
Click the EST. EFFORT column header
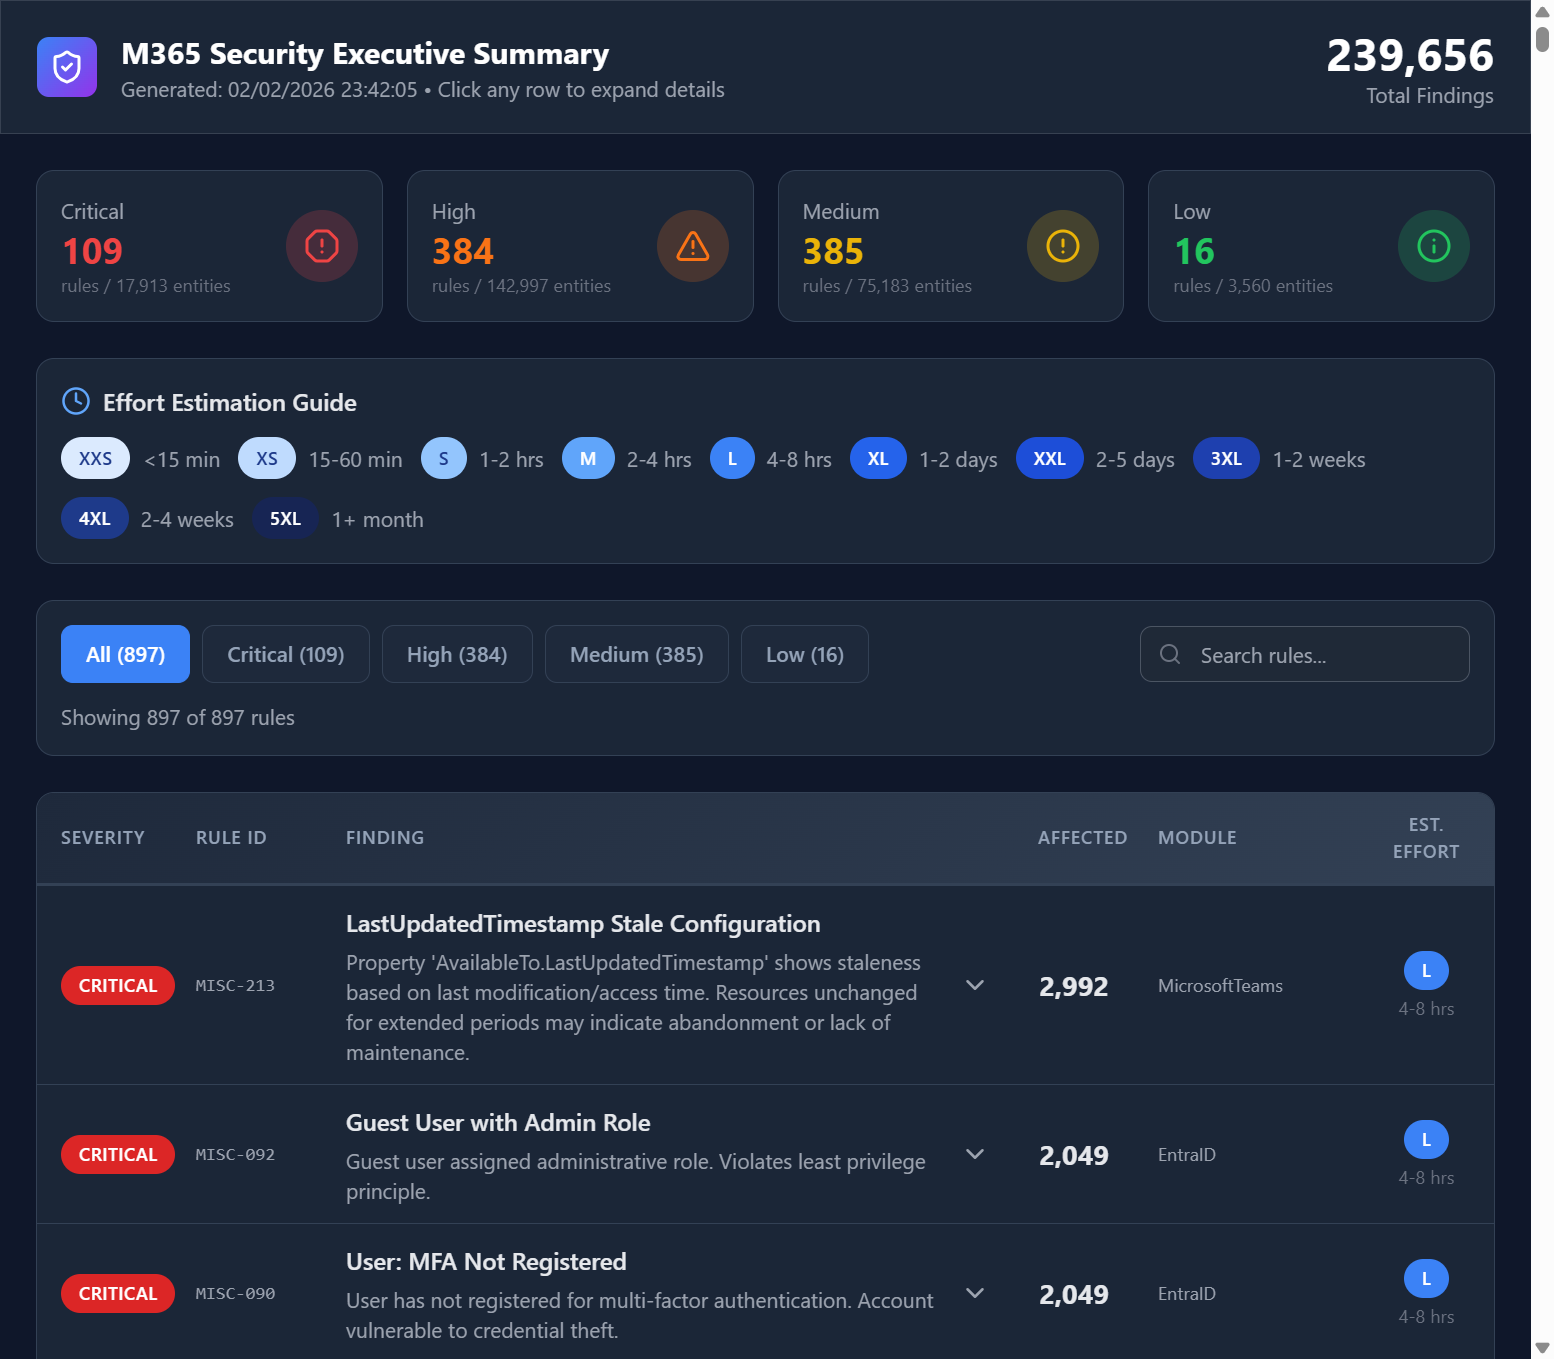1426,838
